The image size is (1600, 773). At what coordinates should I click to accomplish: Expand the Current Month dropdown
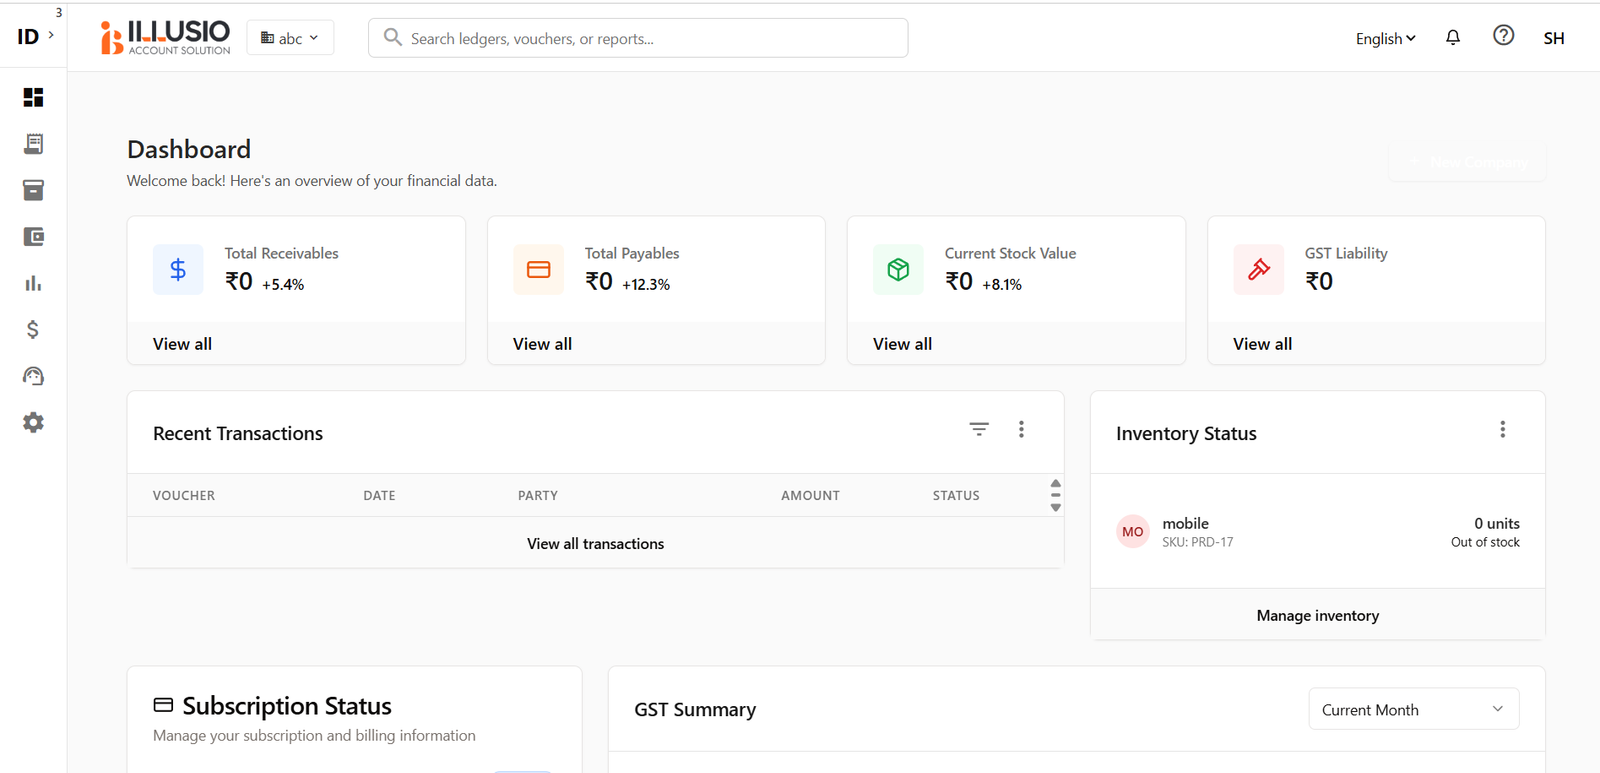pyautogui.click(x=1413, y=709)
